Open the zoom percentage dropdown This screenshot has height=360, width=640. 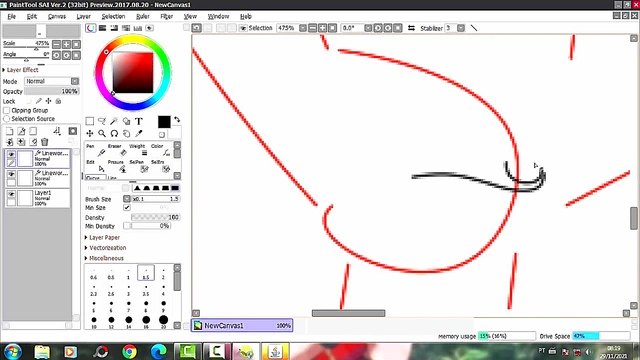[302, 28]
